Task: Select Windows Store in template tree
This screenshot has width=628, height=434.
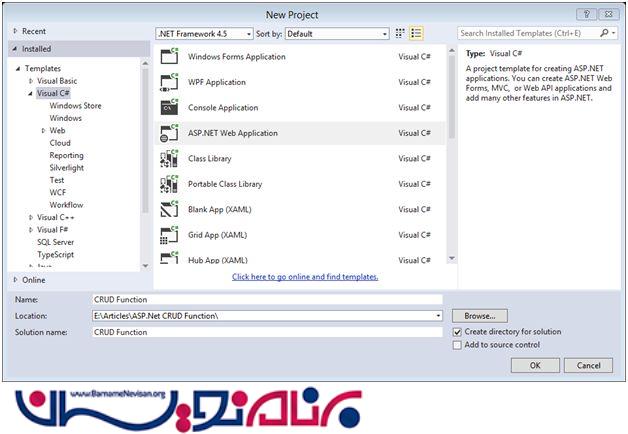Action: pyautogui.click(x=75, y=106)
